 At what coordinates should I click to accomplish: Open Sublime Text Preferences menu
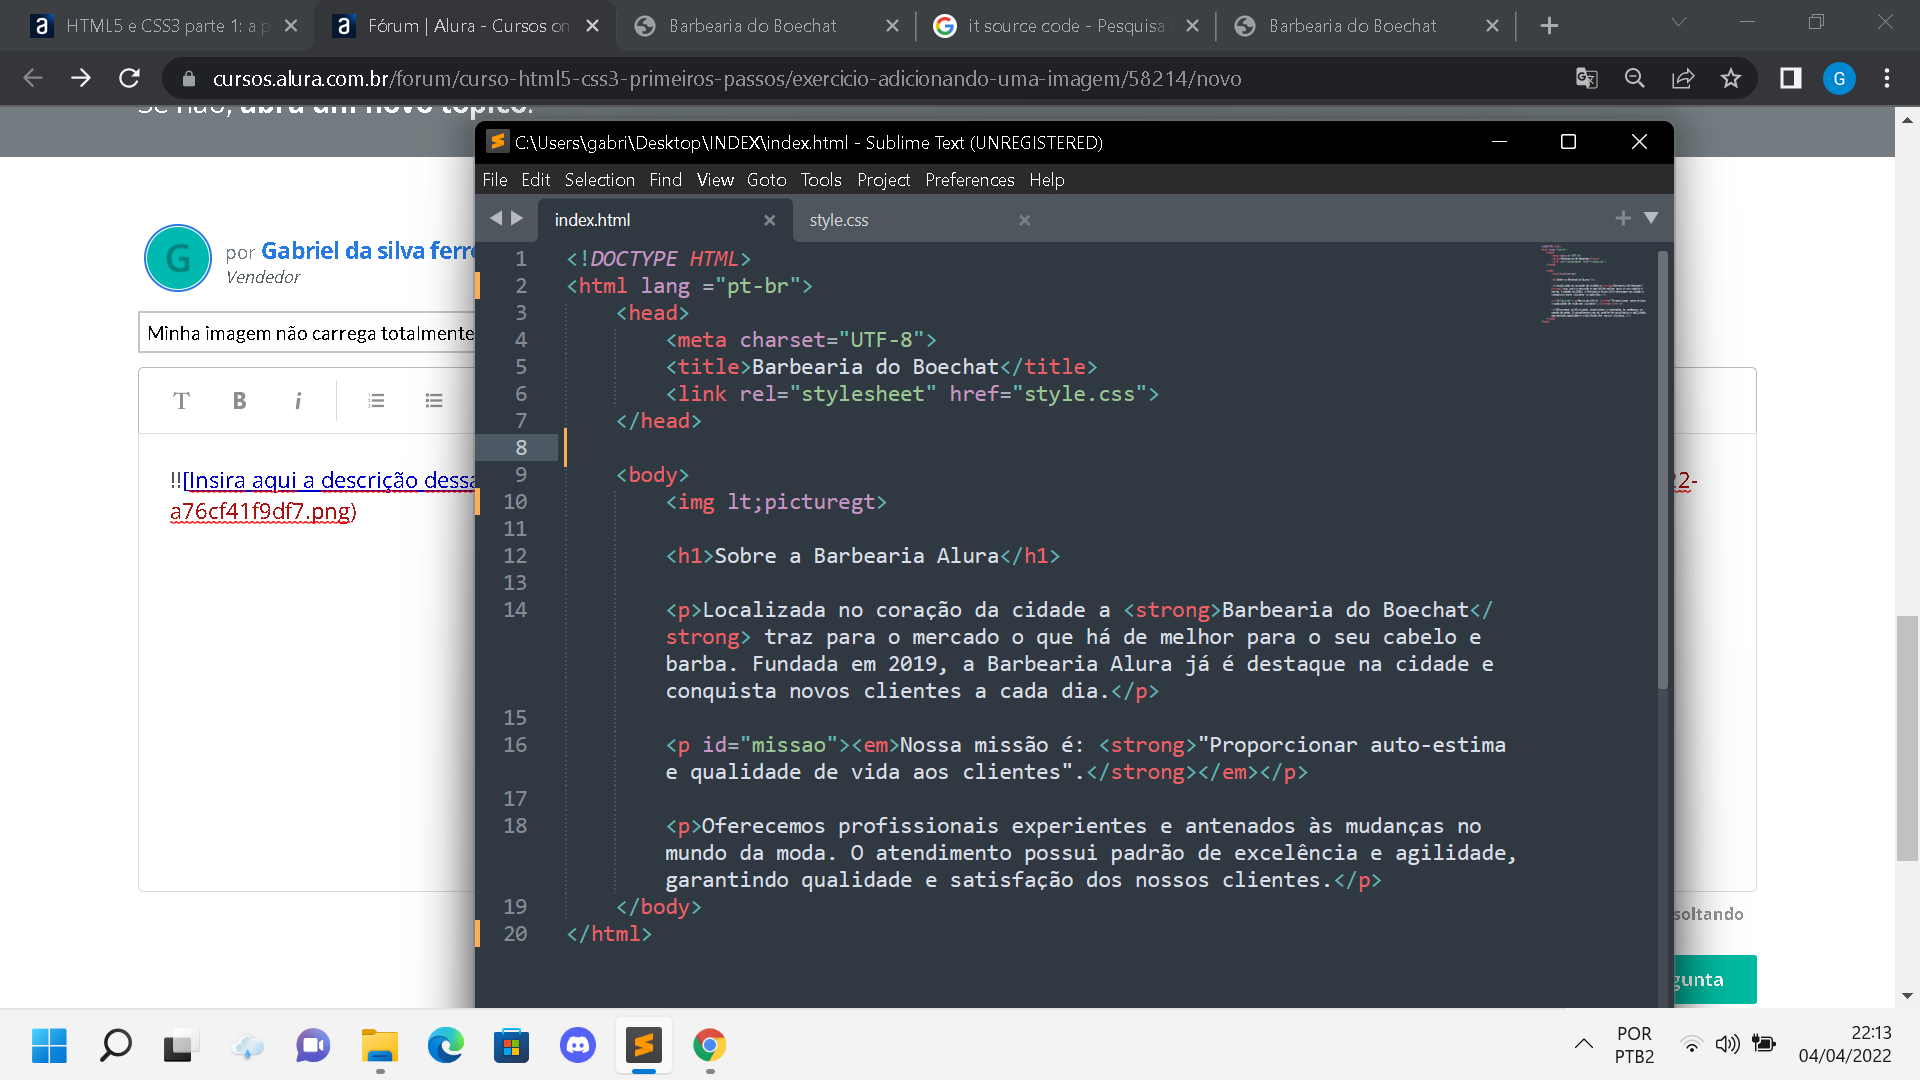[x=970, y=180]
